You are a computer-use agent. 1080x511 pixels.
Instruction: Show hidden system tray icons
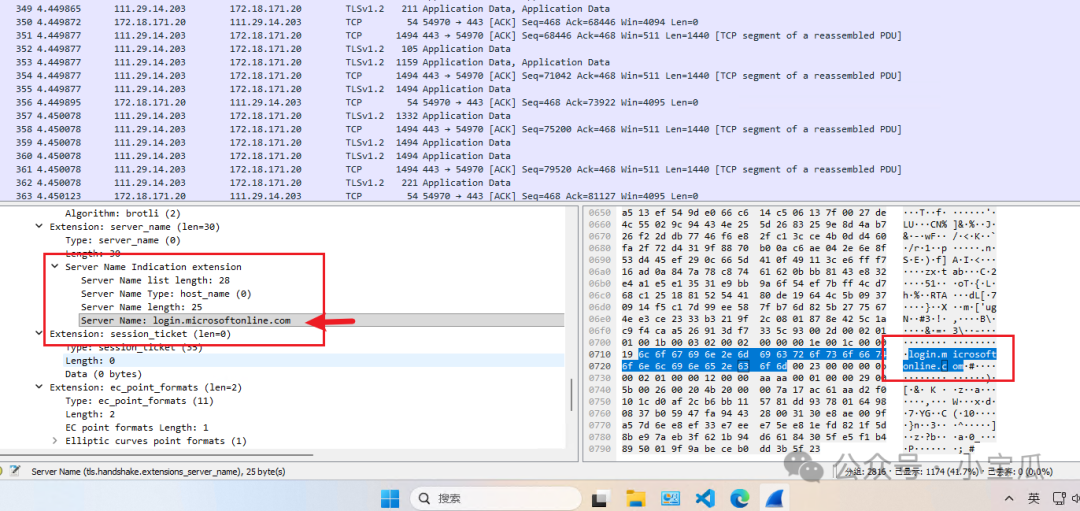click(1007, 498)
